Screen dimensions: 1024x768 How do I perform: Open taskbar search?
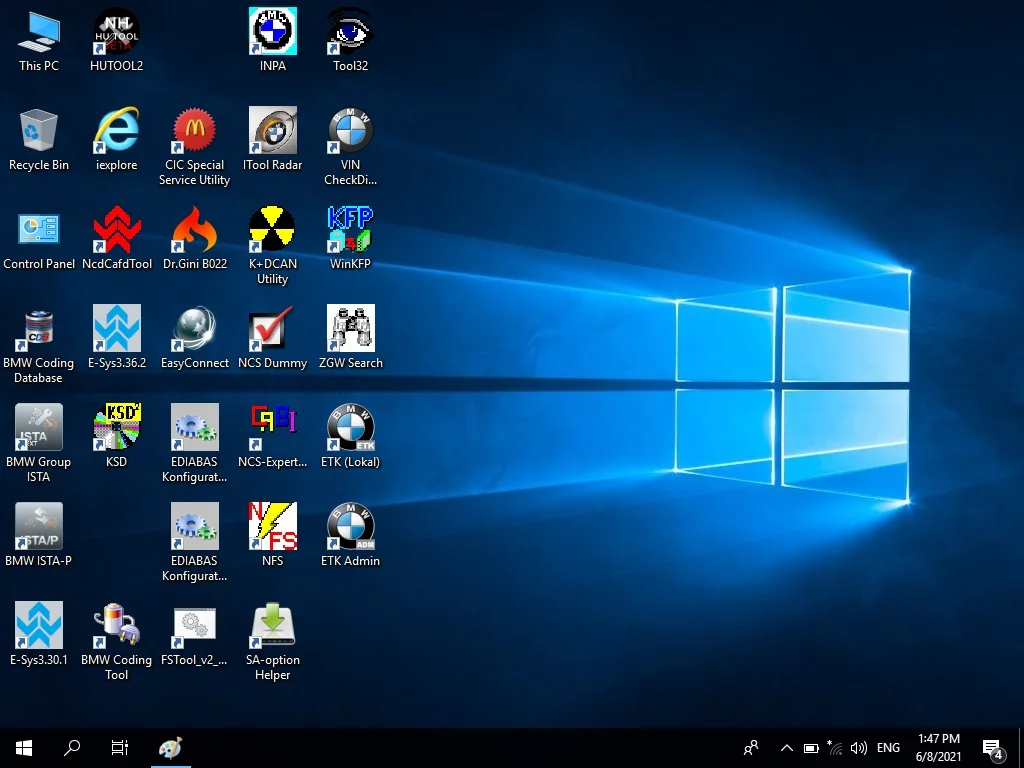pos(72,748)
